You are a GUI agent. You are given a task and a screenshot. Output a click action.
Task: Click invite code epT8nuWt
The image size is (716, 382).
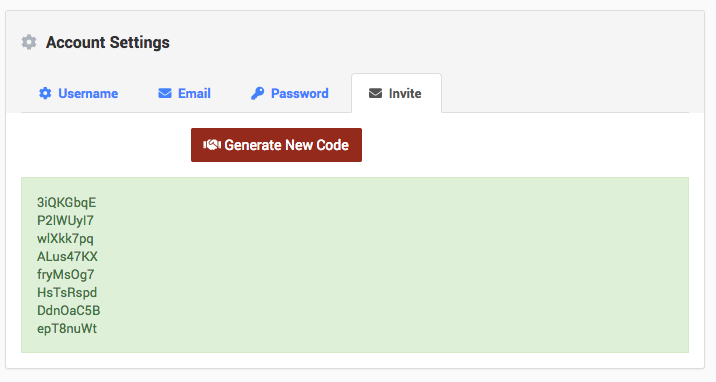tap(67, 329)
